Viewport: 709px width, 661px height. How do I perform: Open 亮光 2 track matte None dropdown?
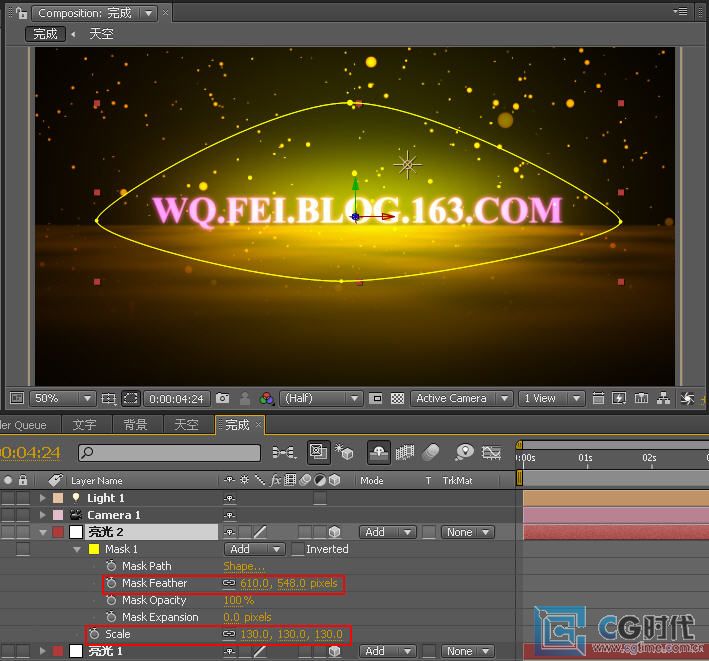click(468, 532)
